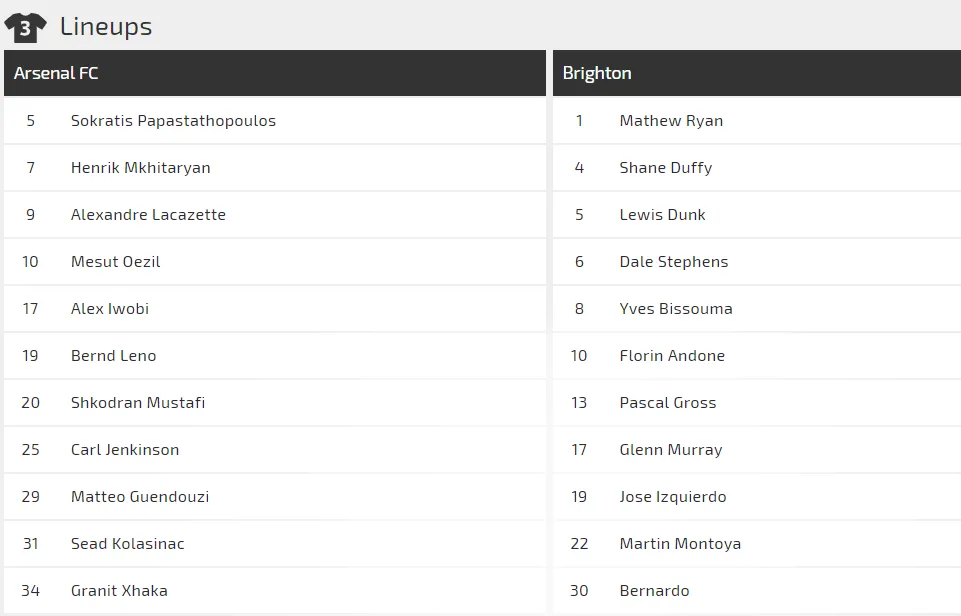Viewport: 961px width, 616px height.
Task: Open Alexandre Lacazette player entry
Action: pos(148,215)
